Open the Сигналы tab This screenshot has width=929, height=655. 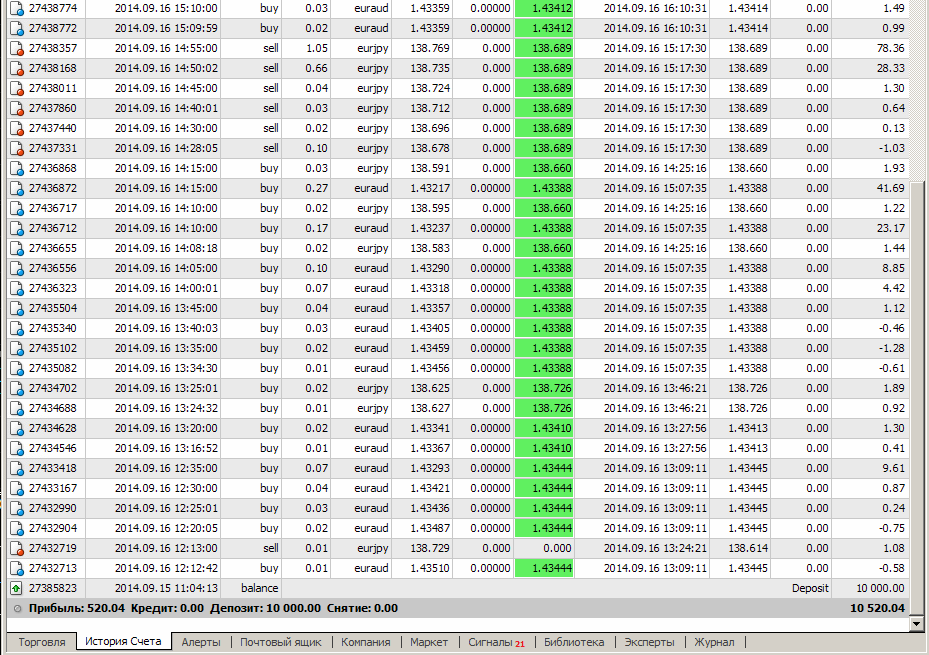click(x=496, y=642)
